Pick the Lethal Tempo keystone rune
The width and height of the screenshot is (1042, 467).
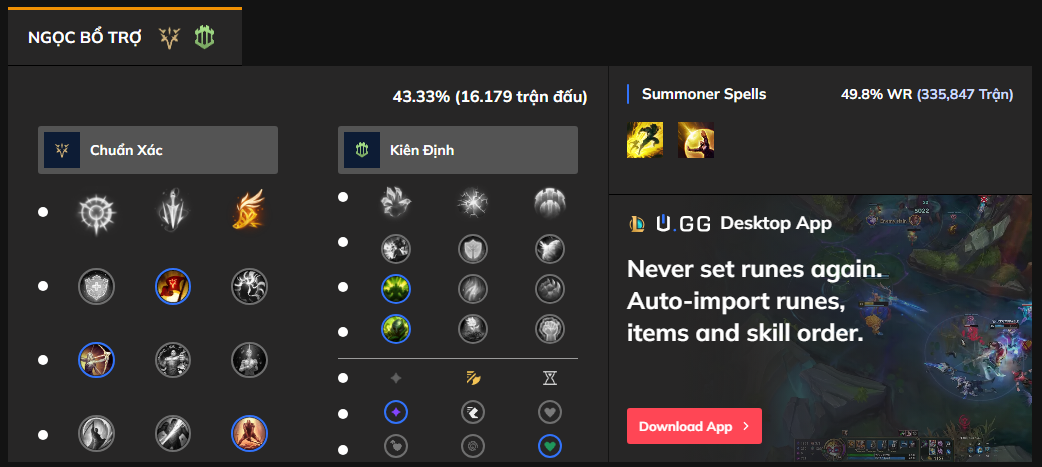click(173, 212)
